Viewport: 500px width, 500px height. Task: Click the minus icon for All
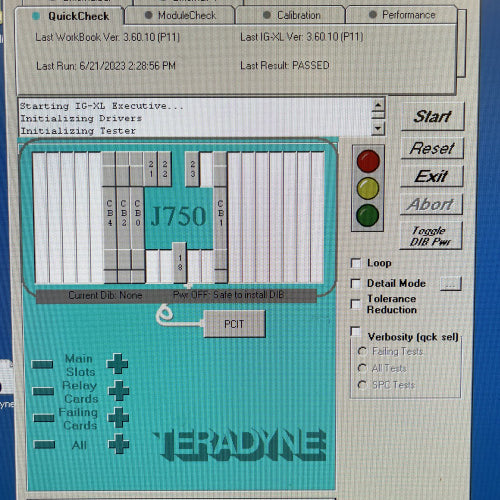44,444
